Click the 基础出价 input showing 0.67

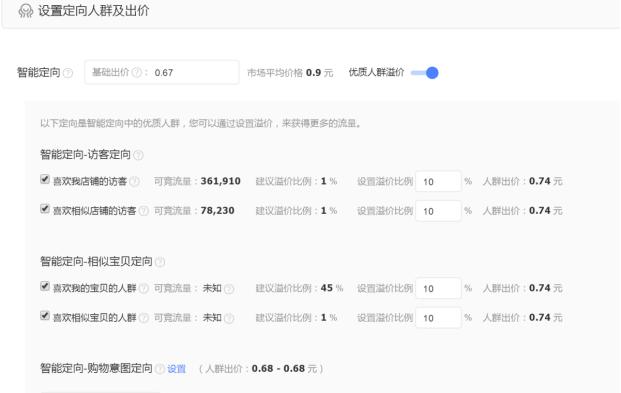(x=162, y=72)
